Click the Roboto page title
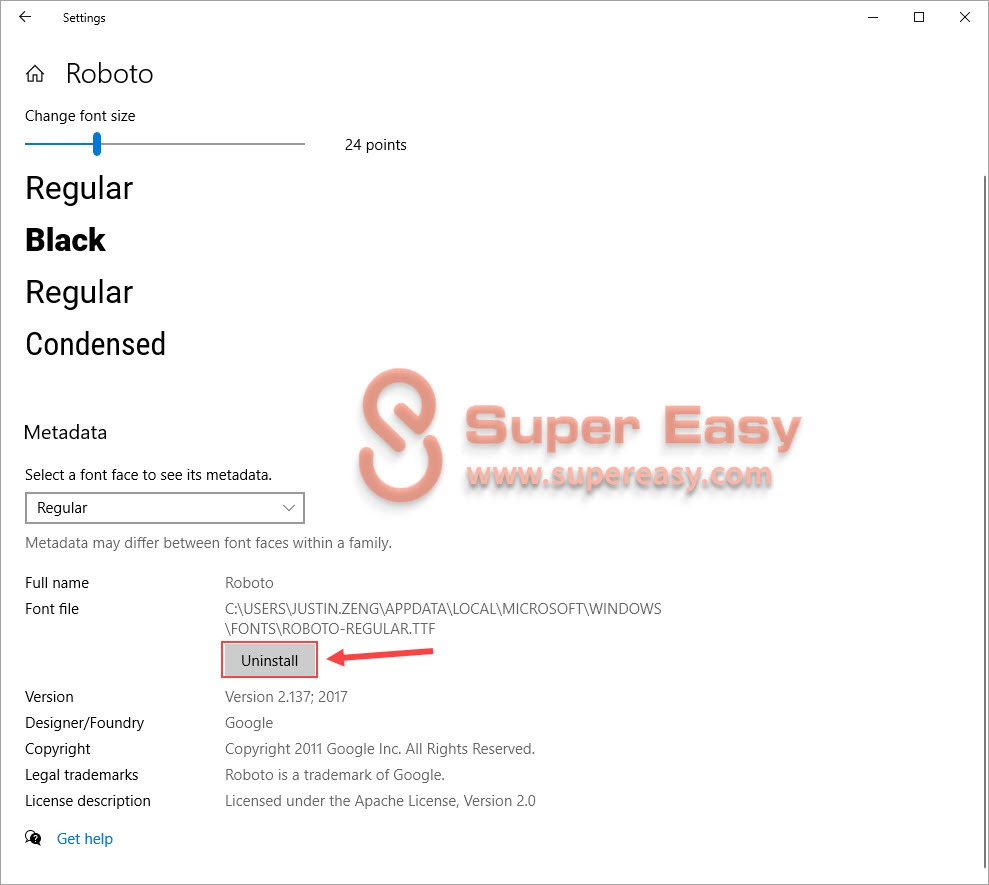Image resolution: width=989 pixels, height=885 pixels. point(110,74)
